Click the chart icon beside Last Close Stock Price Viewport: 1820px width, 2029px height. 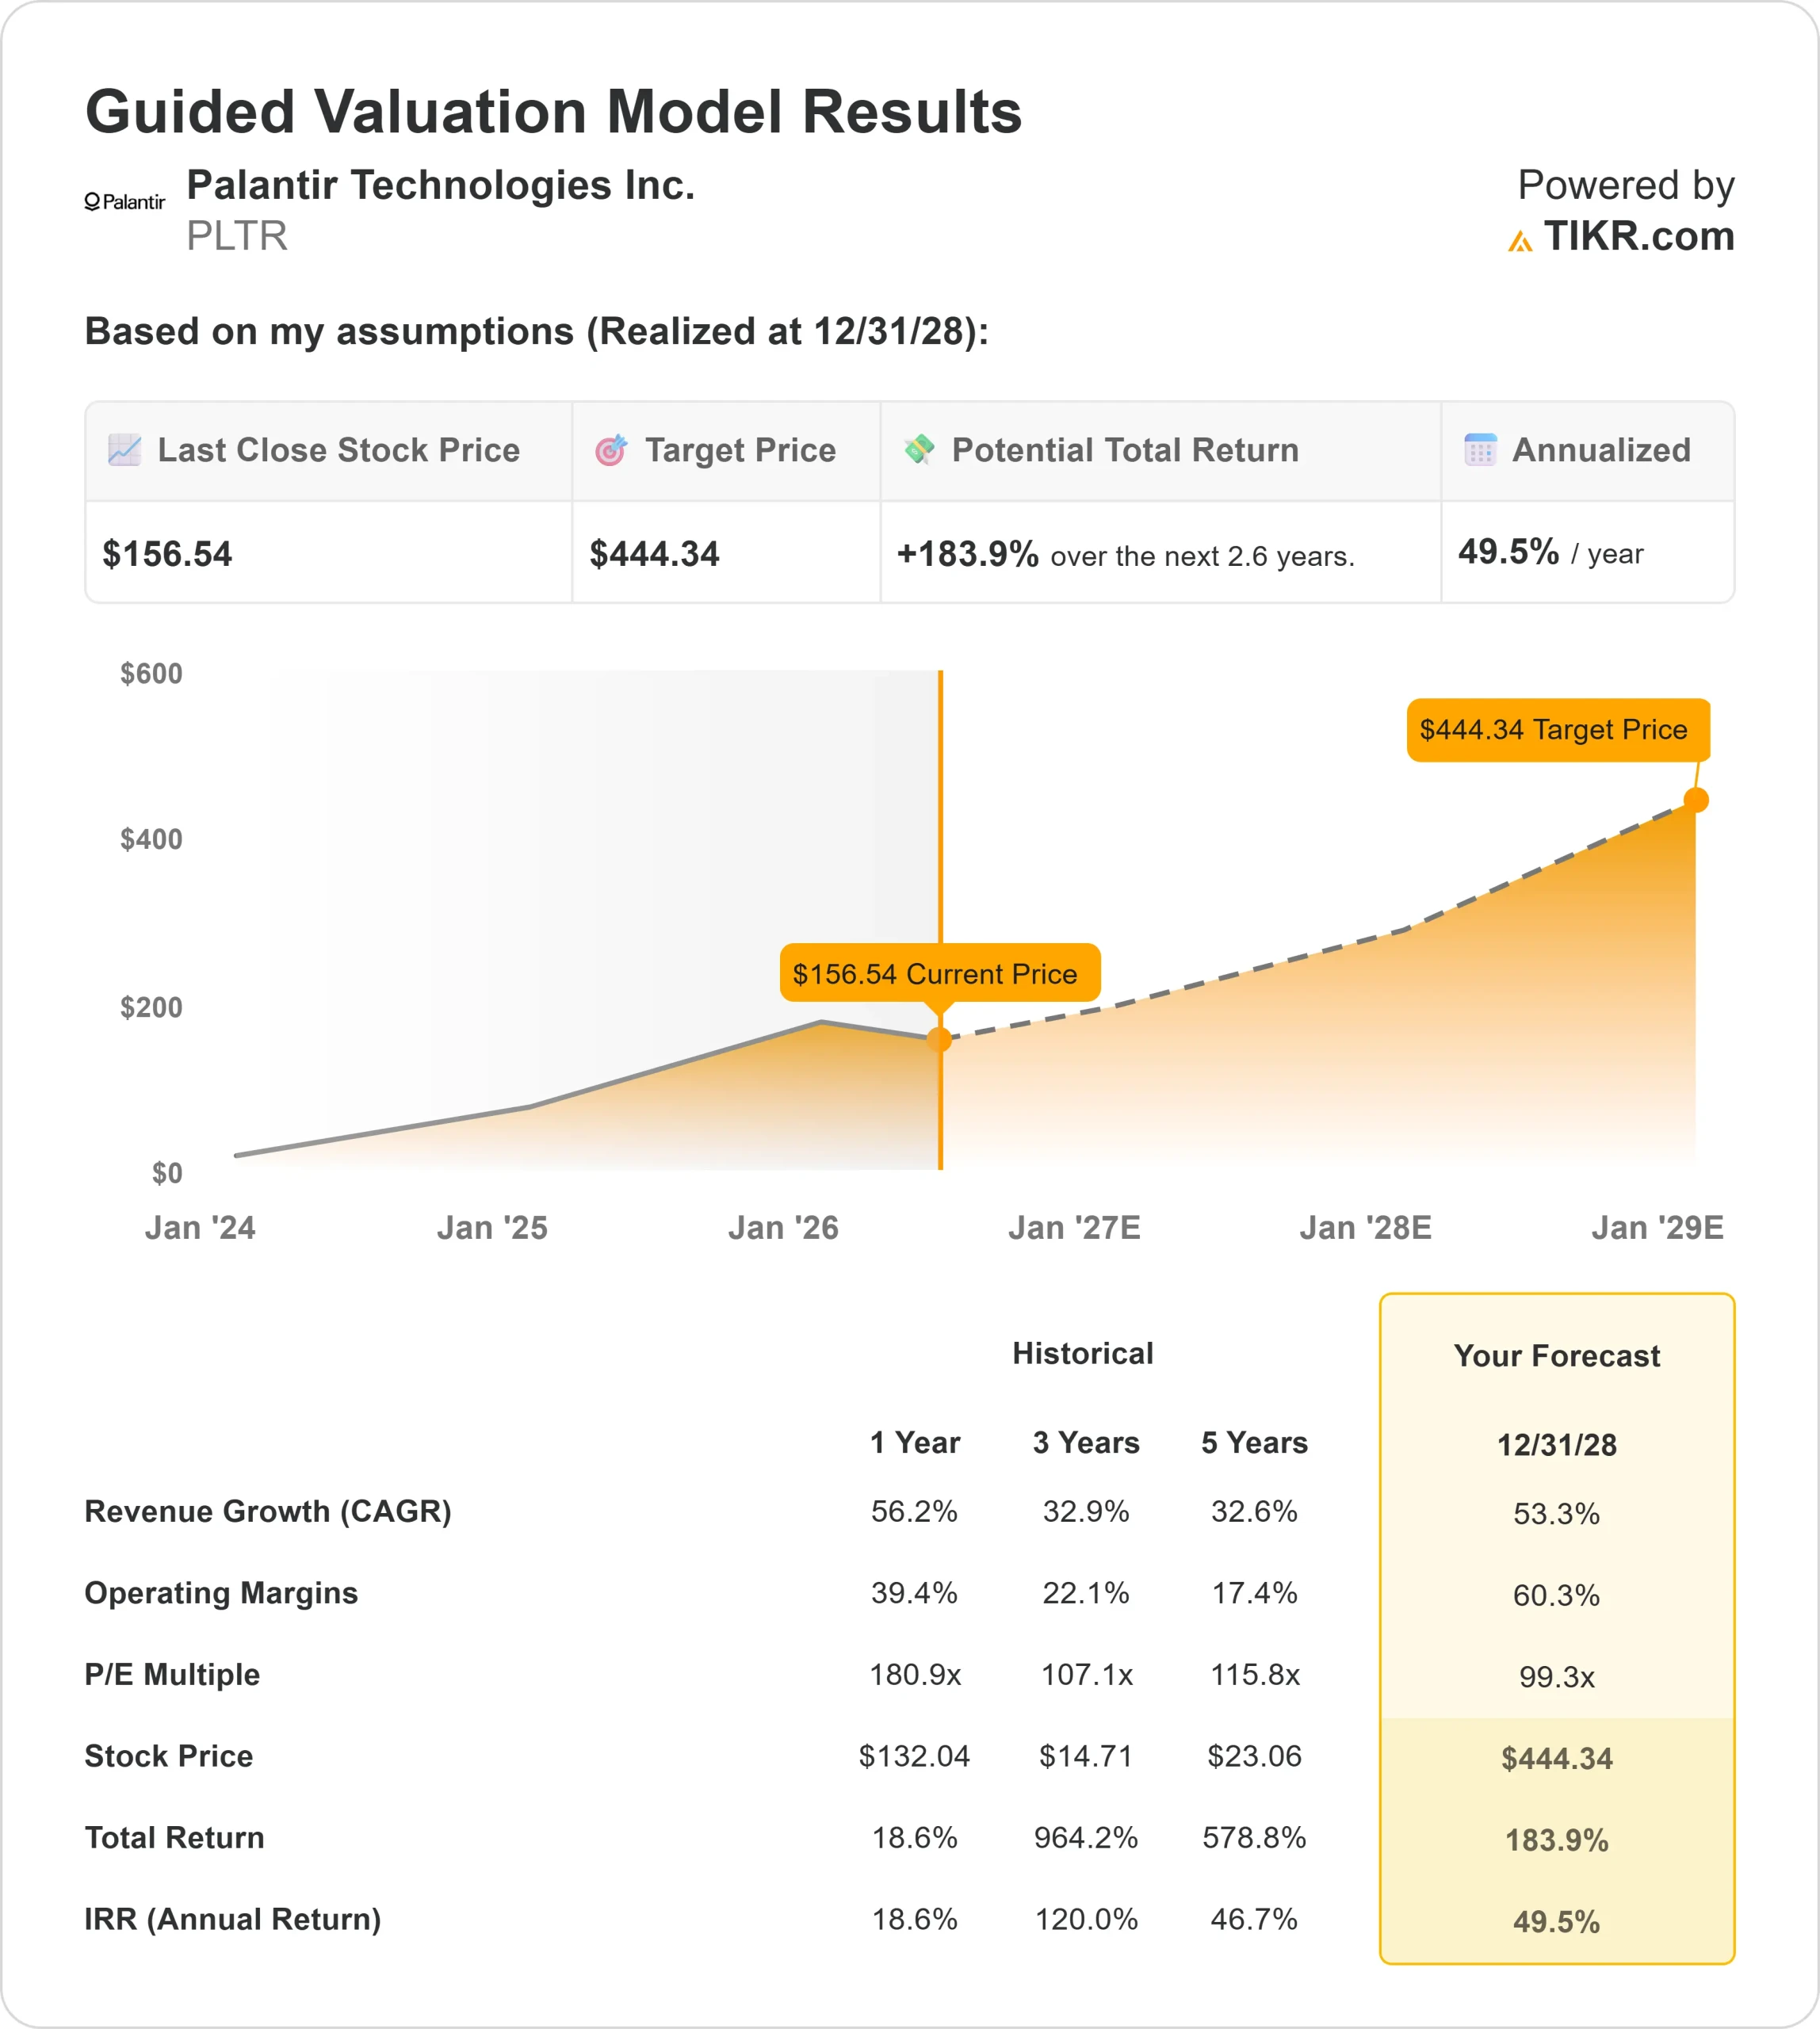(125, 450)
